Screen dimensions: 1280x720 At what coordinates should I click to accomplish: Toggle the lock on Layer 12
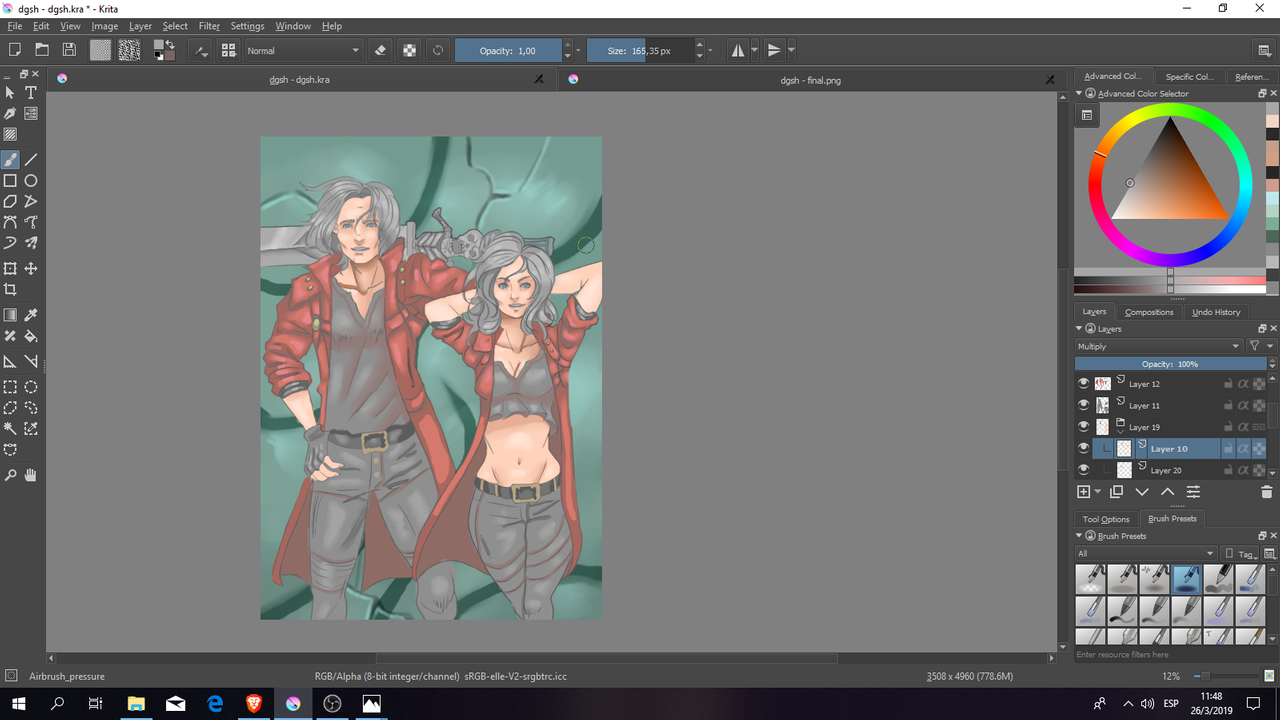(1227, 384)
